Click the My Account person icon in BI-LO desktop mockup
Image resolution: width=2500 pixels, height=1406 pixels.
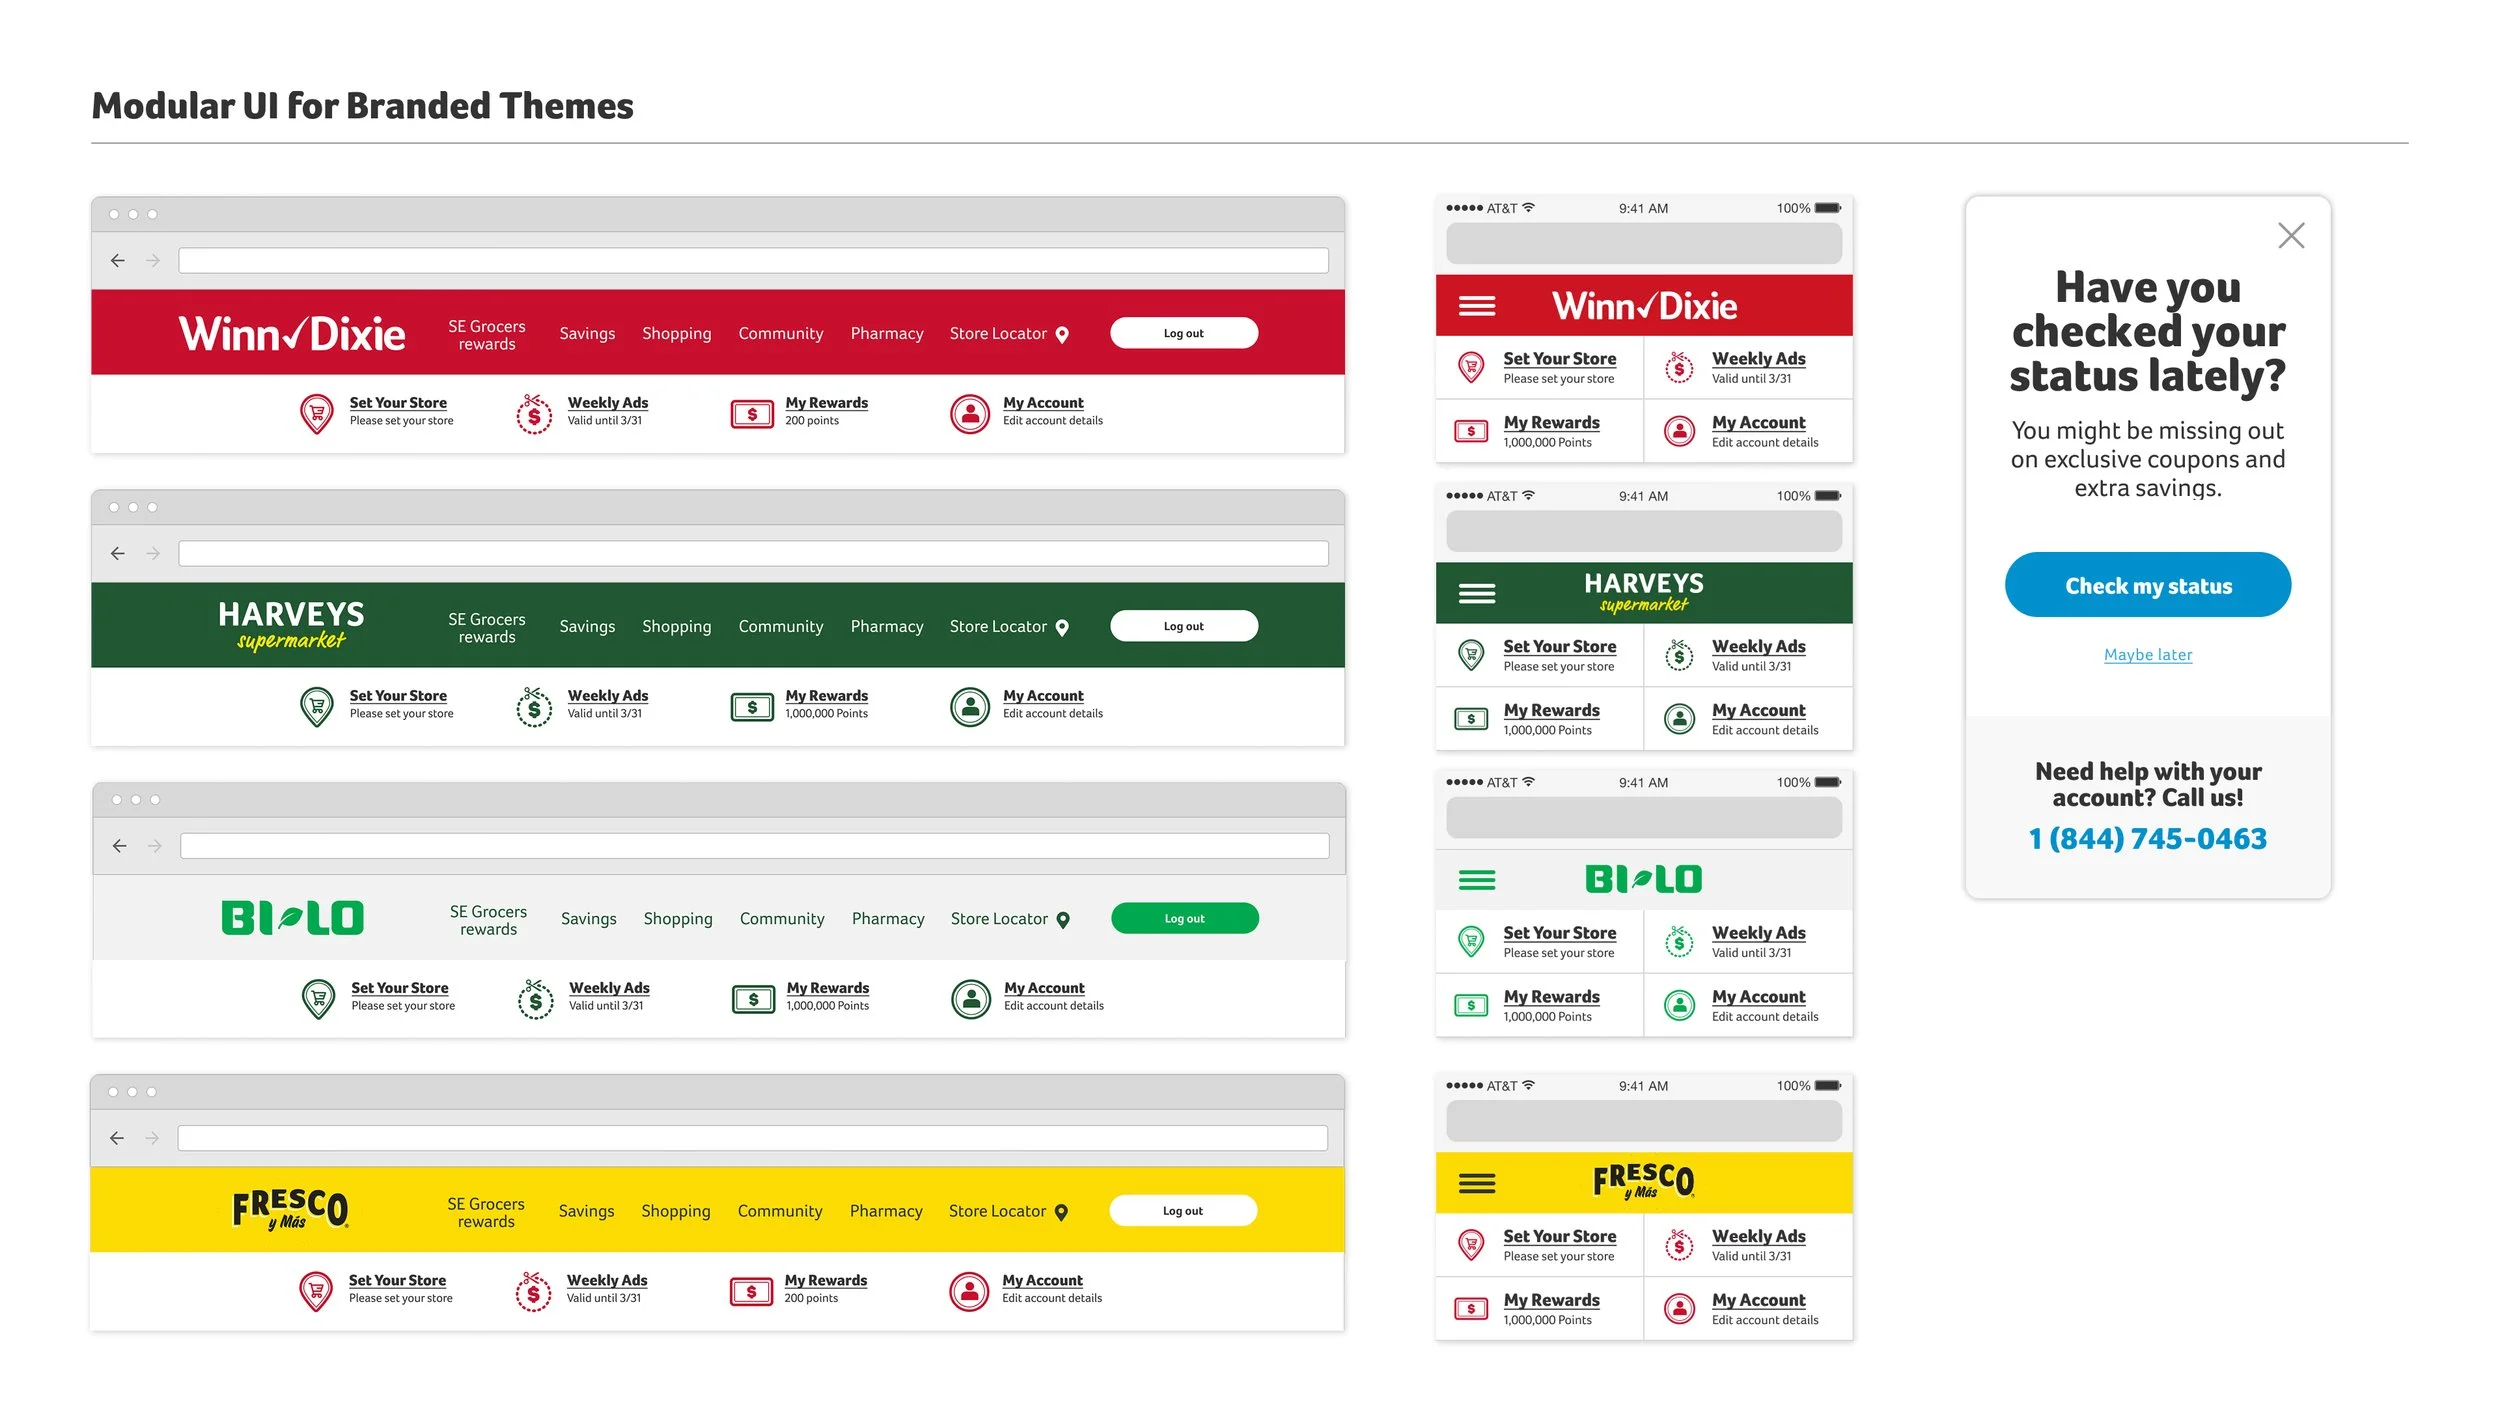point(971,999)
